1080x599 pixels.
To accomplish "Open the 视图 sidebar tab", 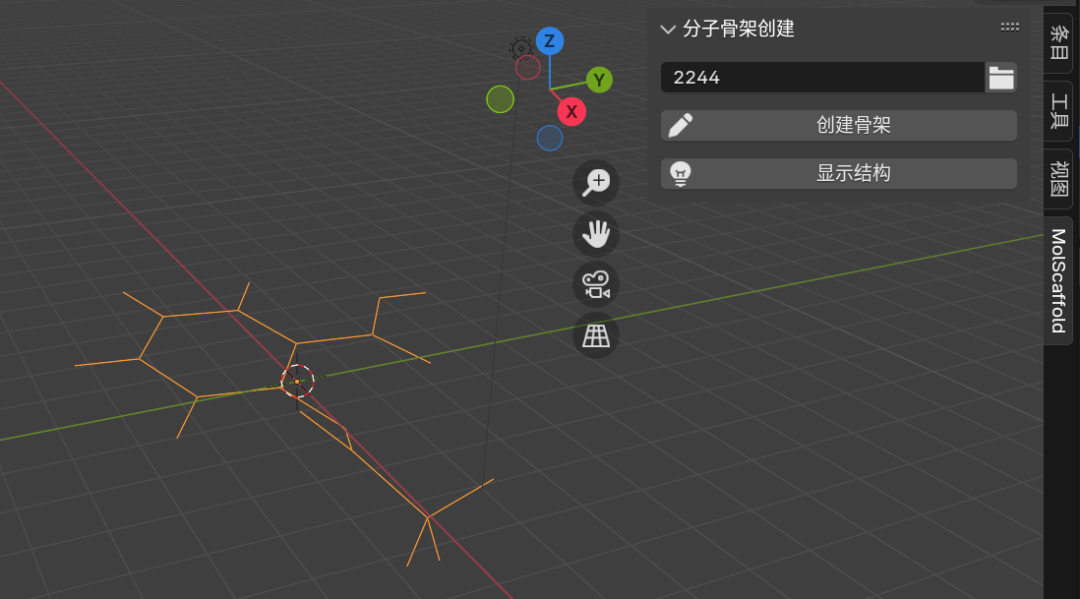I will point(1059,178).
